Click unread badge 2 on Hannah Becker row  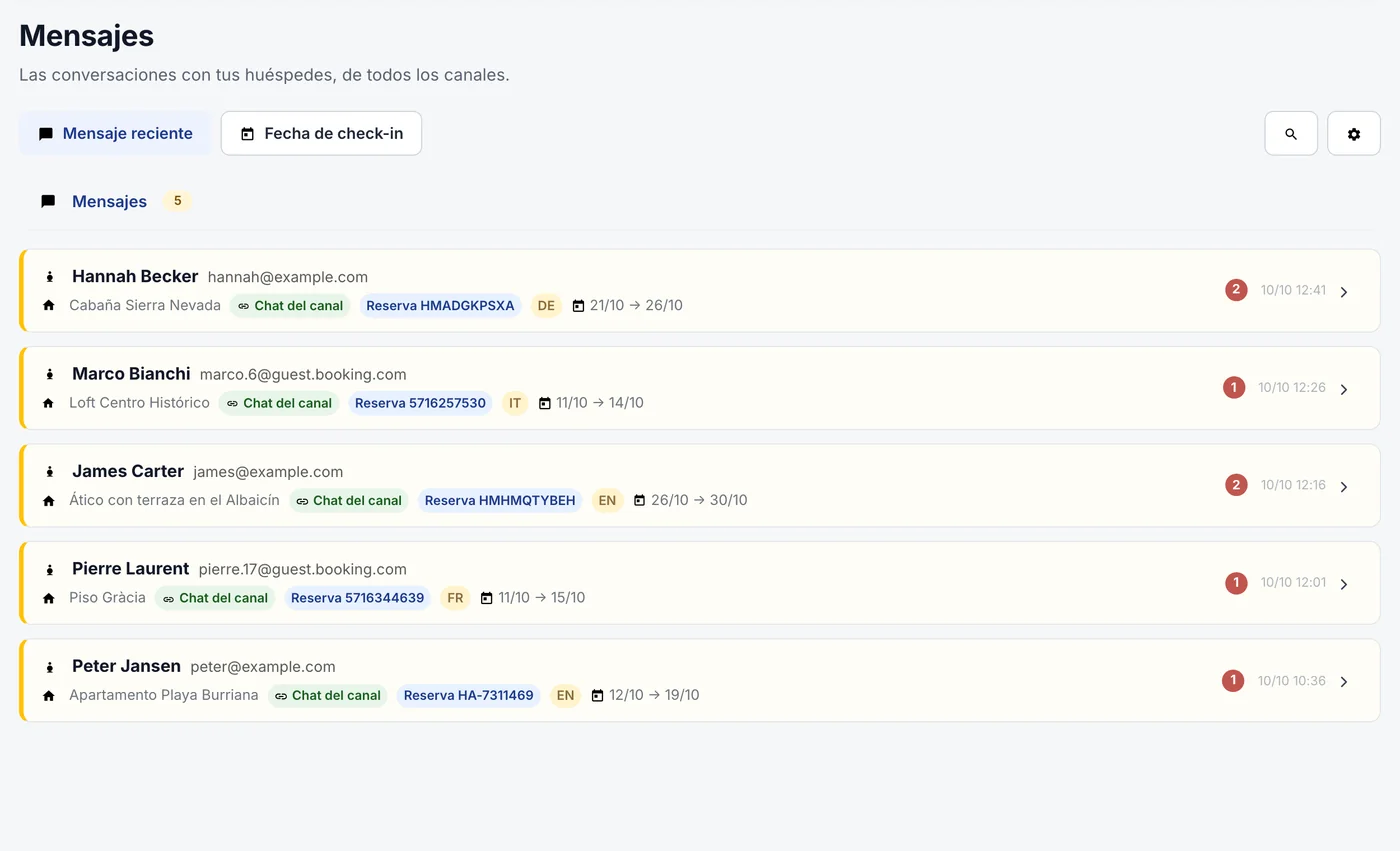click(1236, 290)
